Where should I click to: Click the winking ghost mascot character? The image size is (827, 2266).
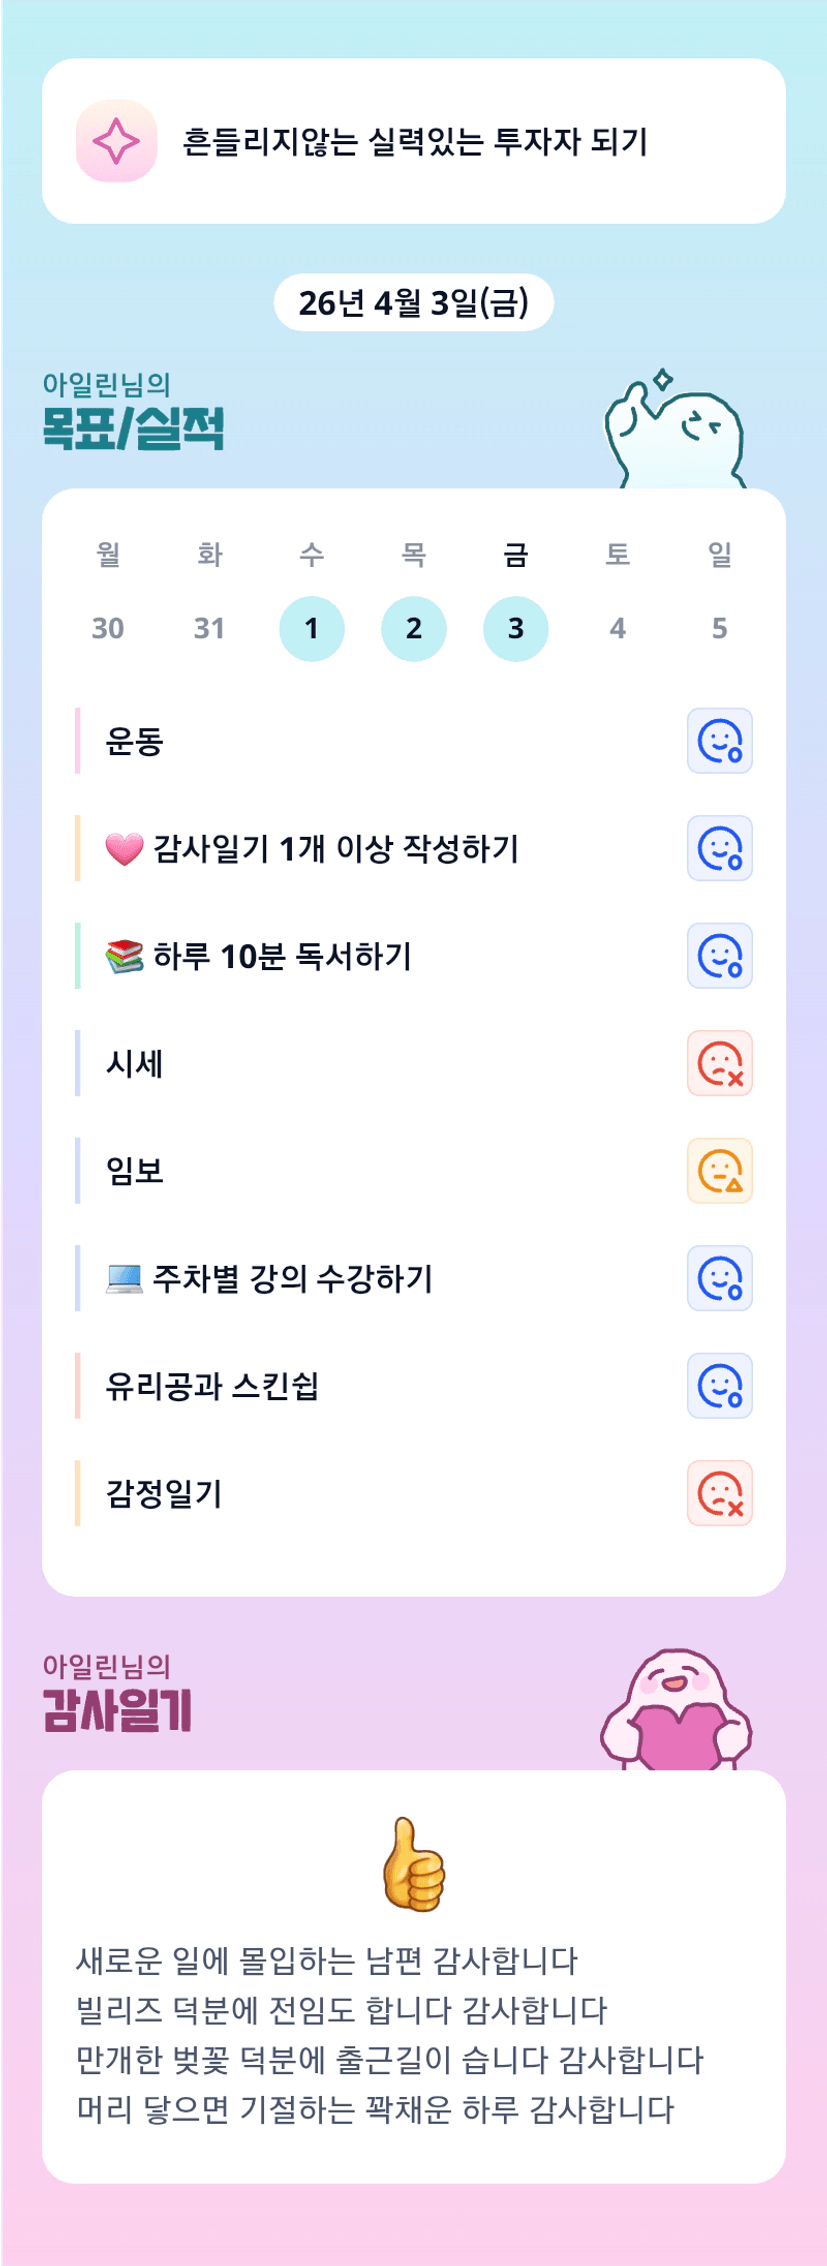click(676, 433)
